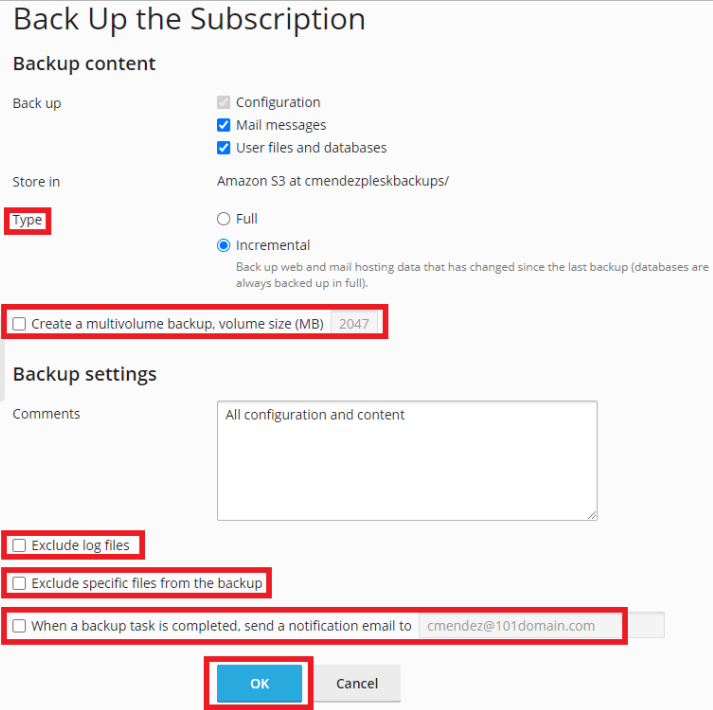The width and height of the screenshot is (713, 710).
Task: Click the Type field label
Action: [x=28, y=220]
